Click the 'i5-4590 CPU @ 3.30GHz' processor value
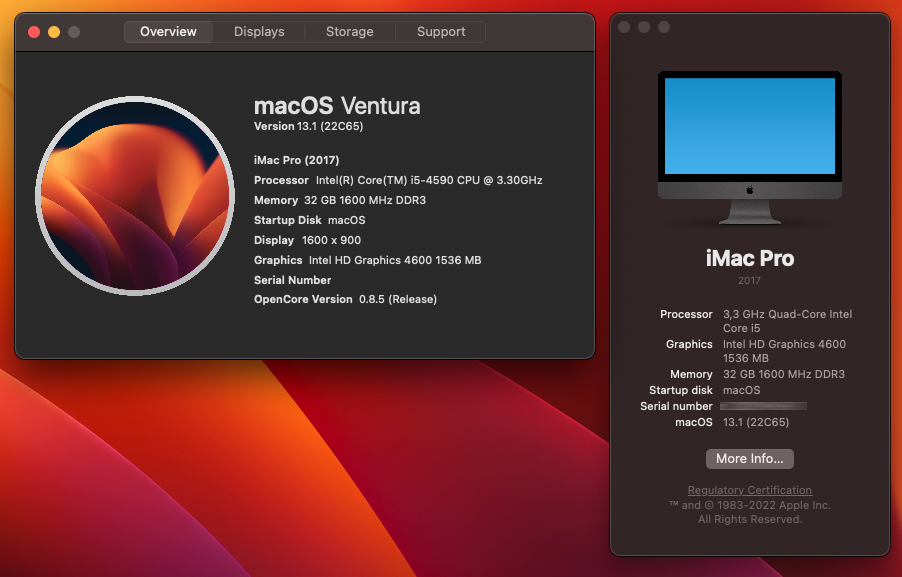Screen dimensions: 902x577 (x=476, y=180)
